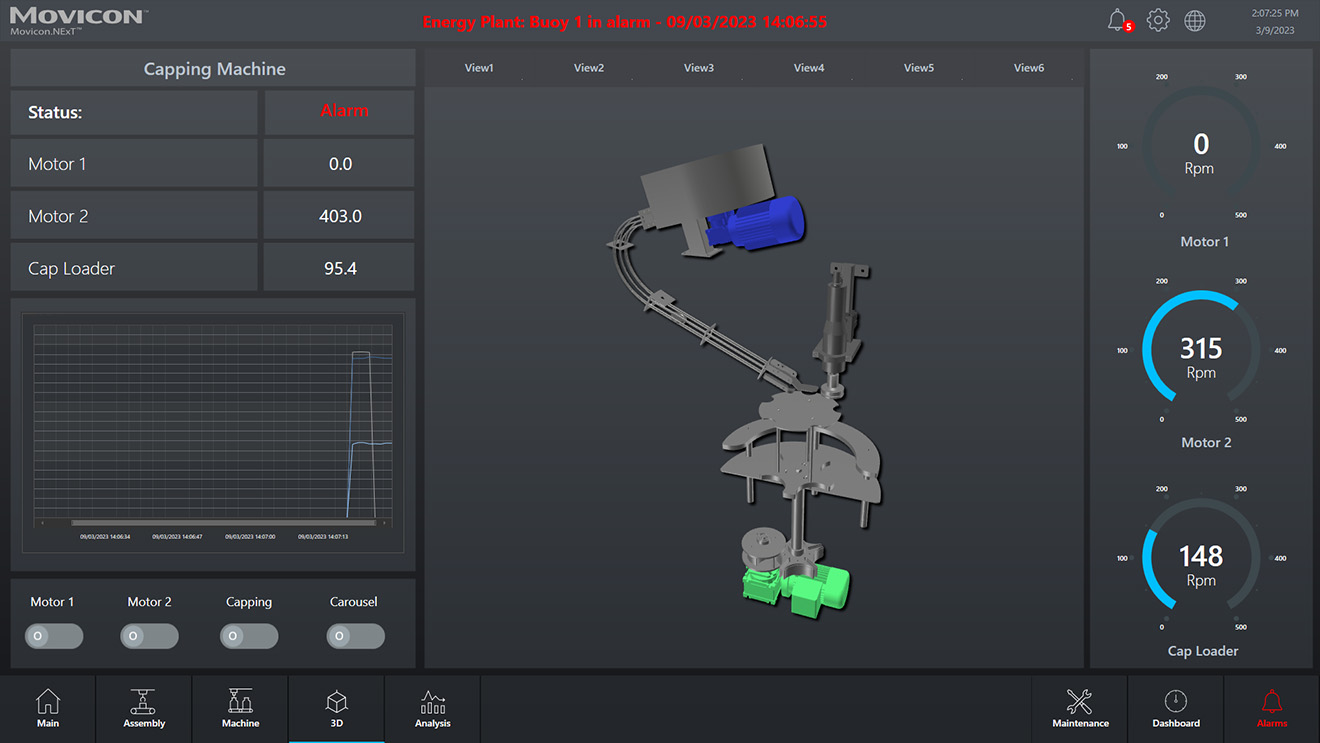Open the Machine view icon
Viewport: 1320px width, 743px height.
point(240,708)
